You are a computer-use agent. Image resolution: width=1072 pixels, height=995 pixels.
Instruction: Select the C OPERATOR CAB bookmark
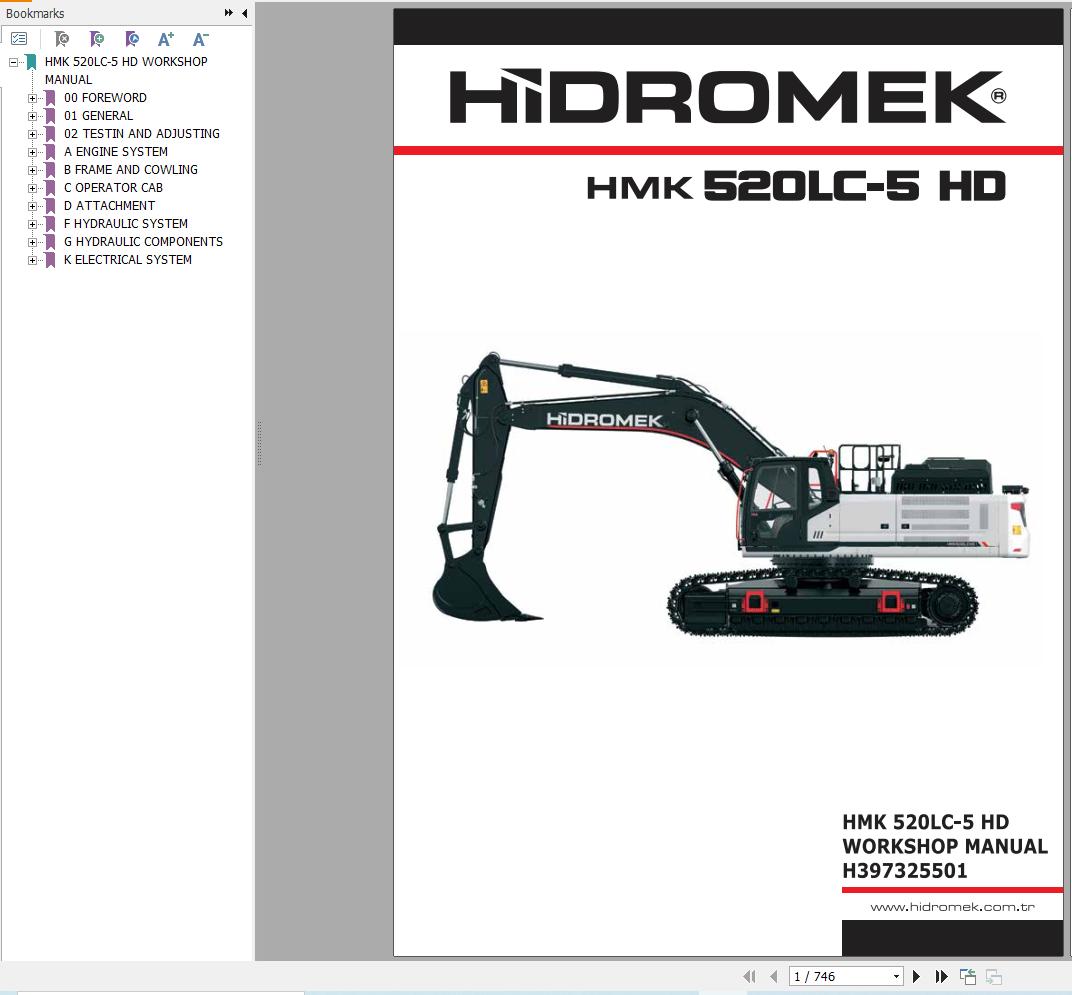113,187
